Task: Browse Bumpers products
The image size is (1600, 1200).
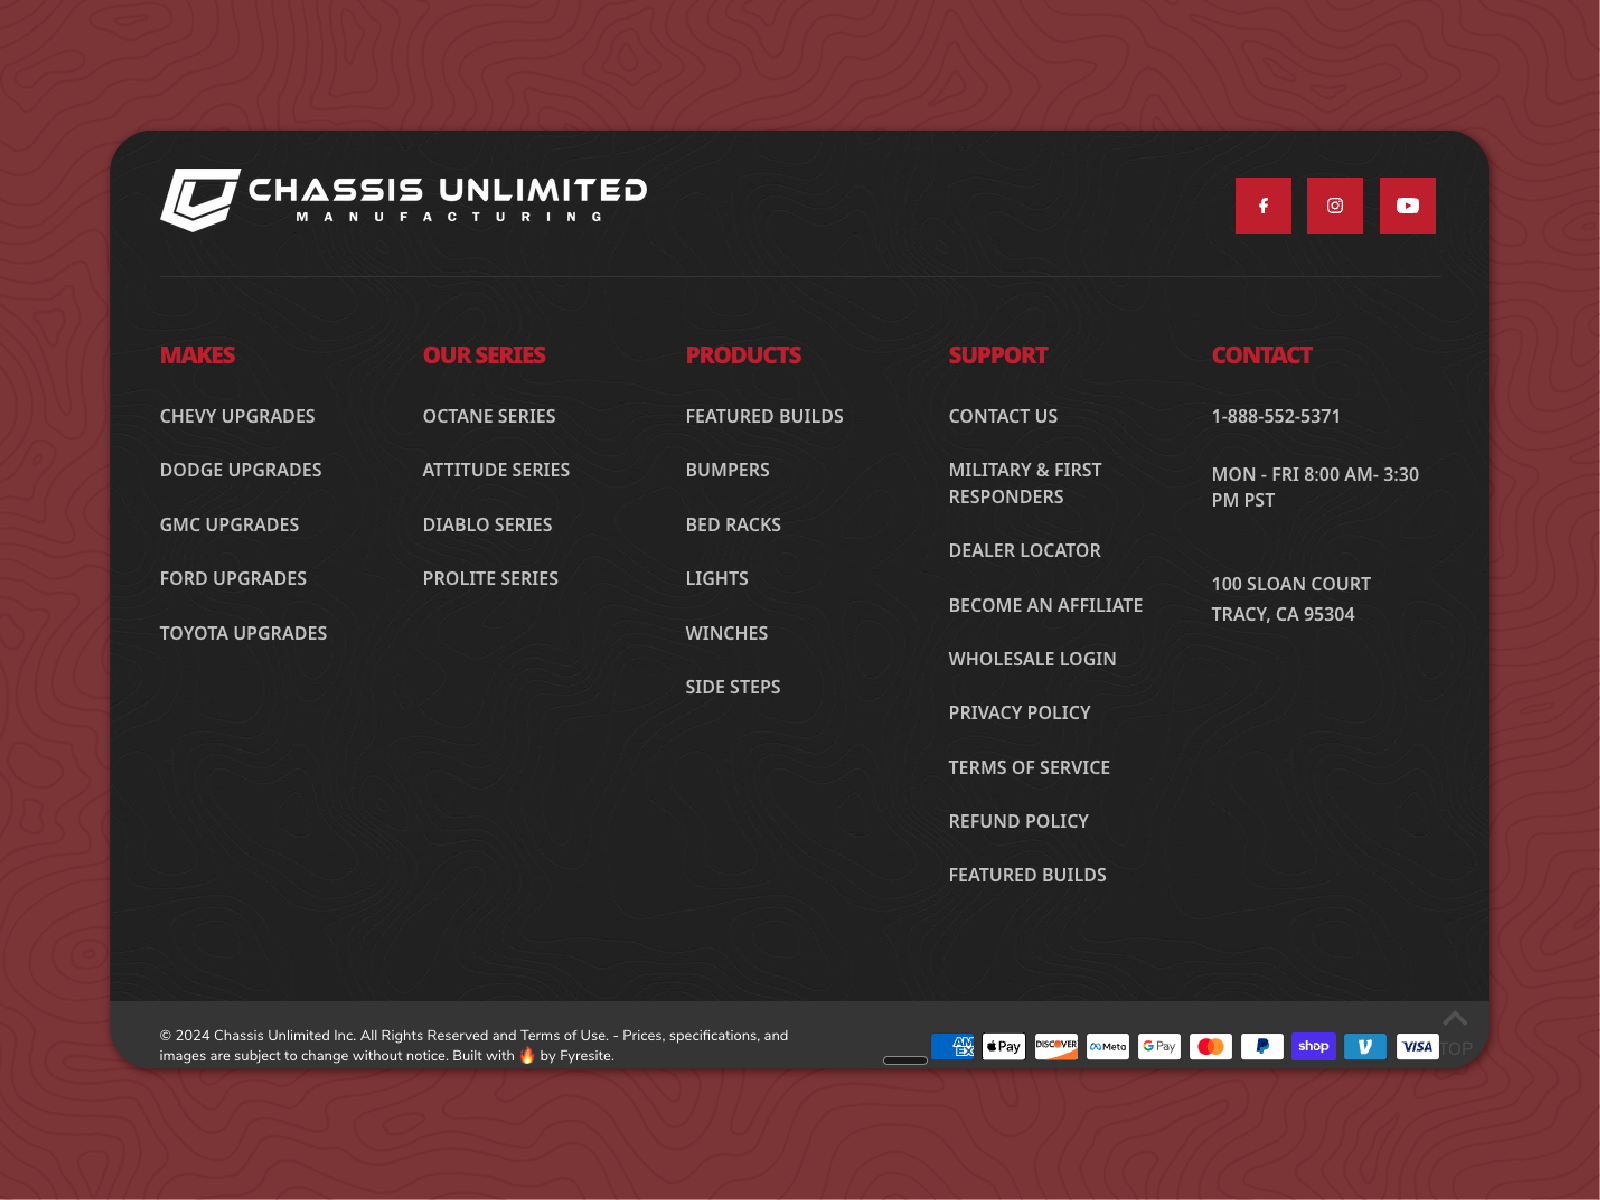Action: (727, 470)
